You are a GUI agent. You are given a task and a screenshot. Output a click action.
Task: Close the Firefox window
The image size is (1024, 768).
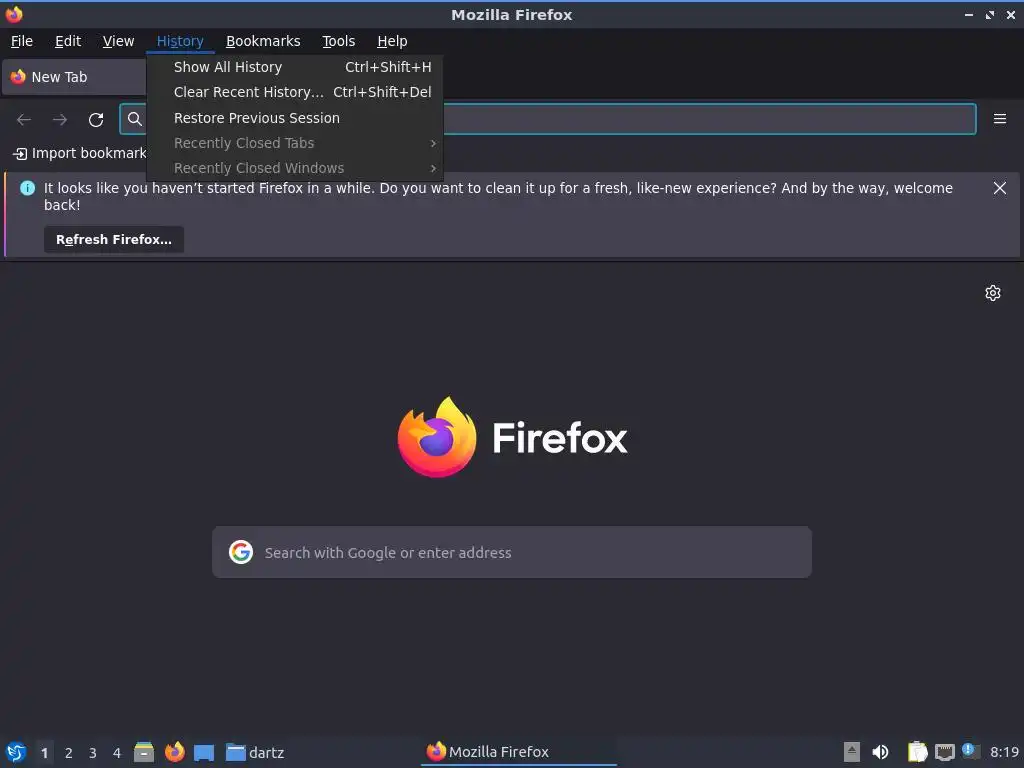point(1010,14)
